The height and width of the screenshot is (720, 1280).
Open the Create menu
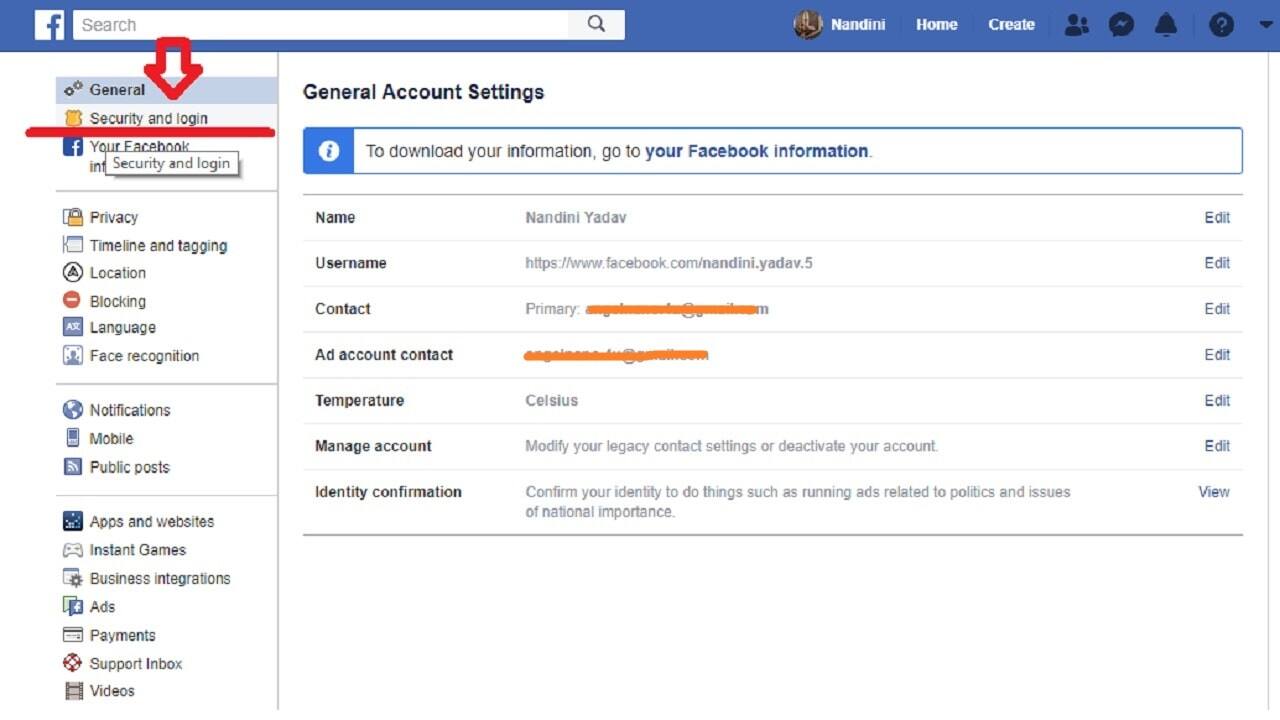(x=1011, y=25)
